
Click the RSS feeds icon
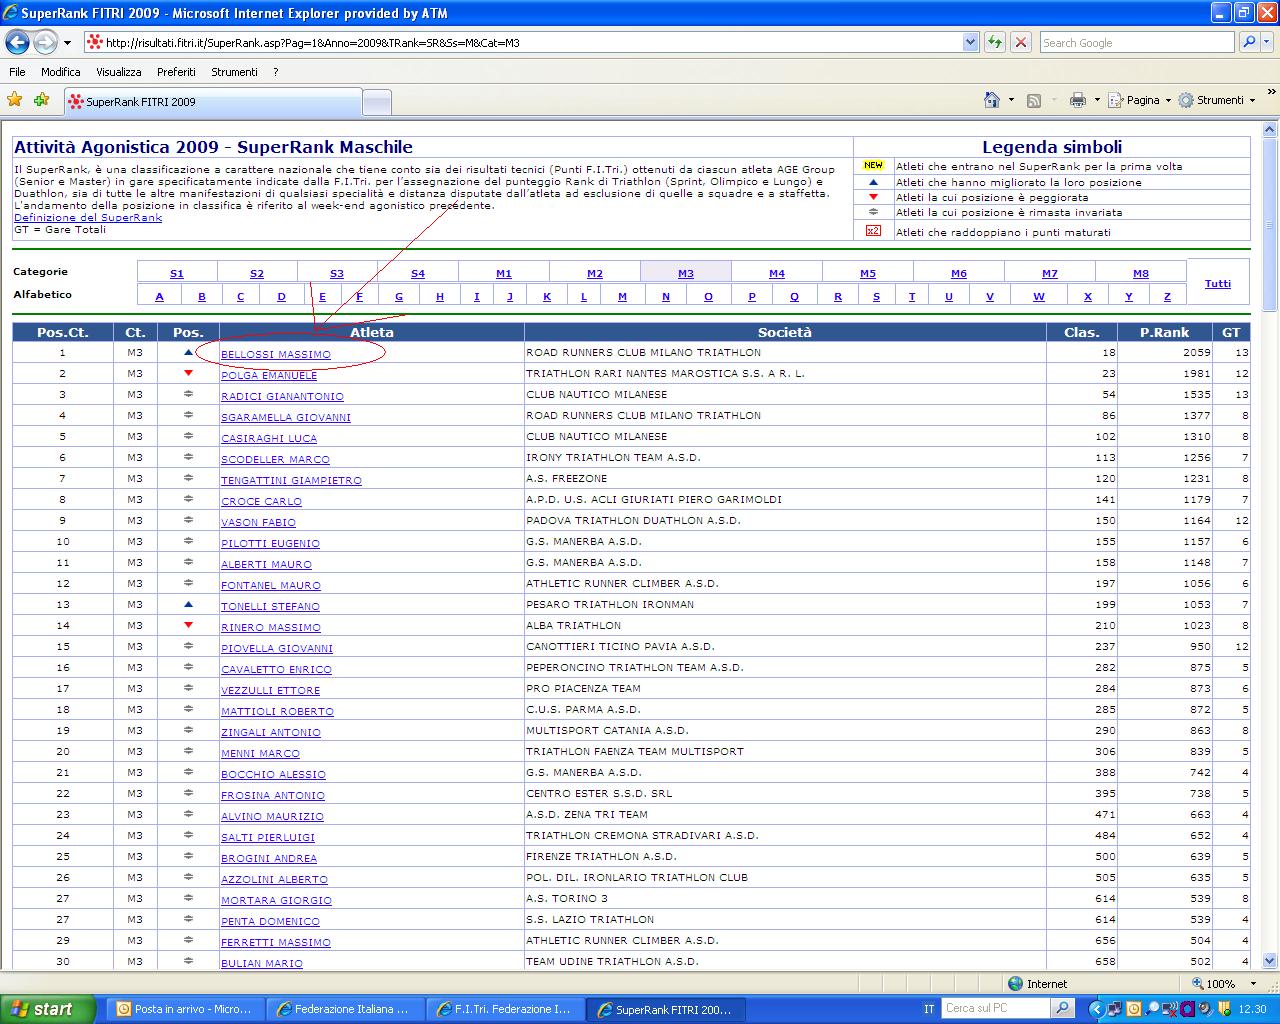click(1034, 100)
